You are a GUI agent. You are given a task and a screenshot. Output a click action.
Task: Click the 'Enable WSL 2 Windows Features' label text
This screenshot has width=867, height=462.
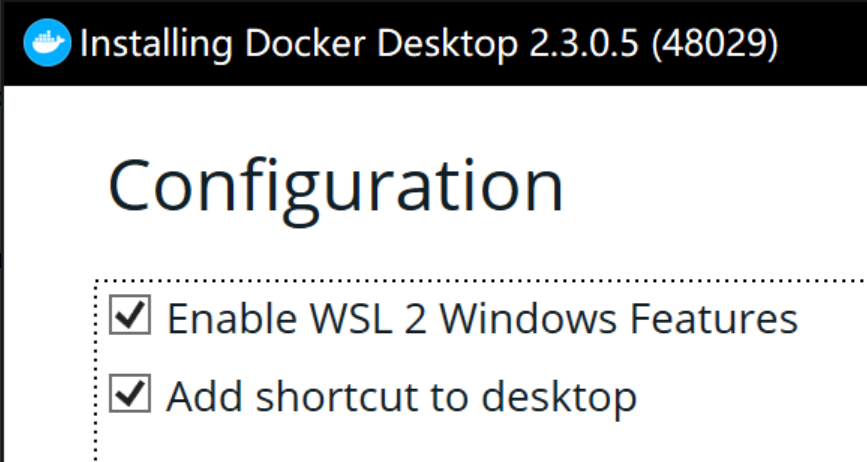tap(482, 319)
